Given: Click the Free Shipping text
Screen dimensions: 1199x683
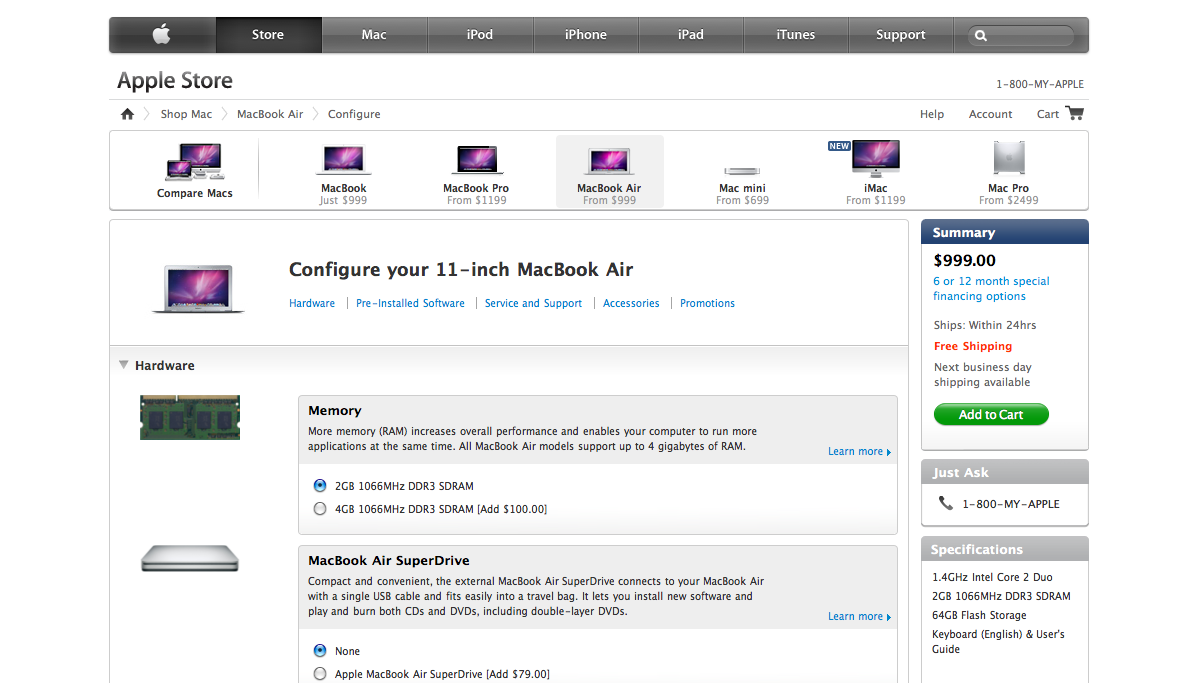Looking at the screenshot, I should coord(973,346).
